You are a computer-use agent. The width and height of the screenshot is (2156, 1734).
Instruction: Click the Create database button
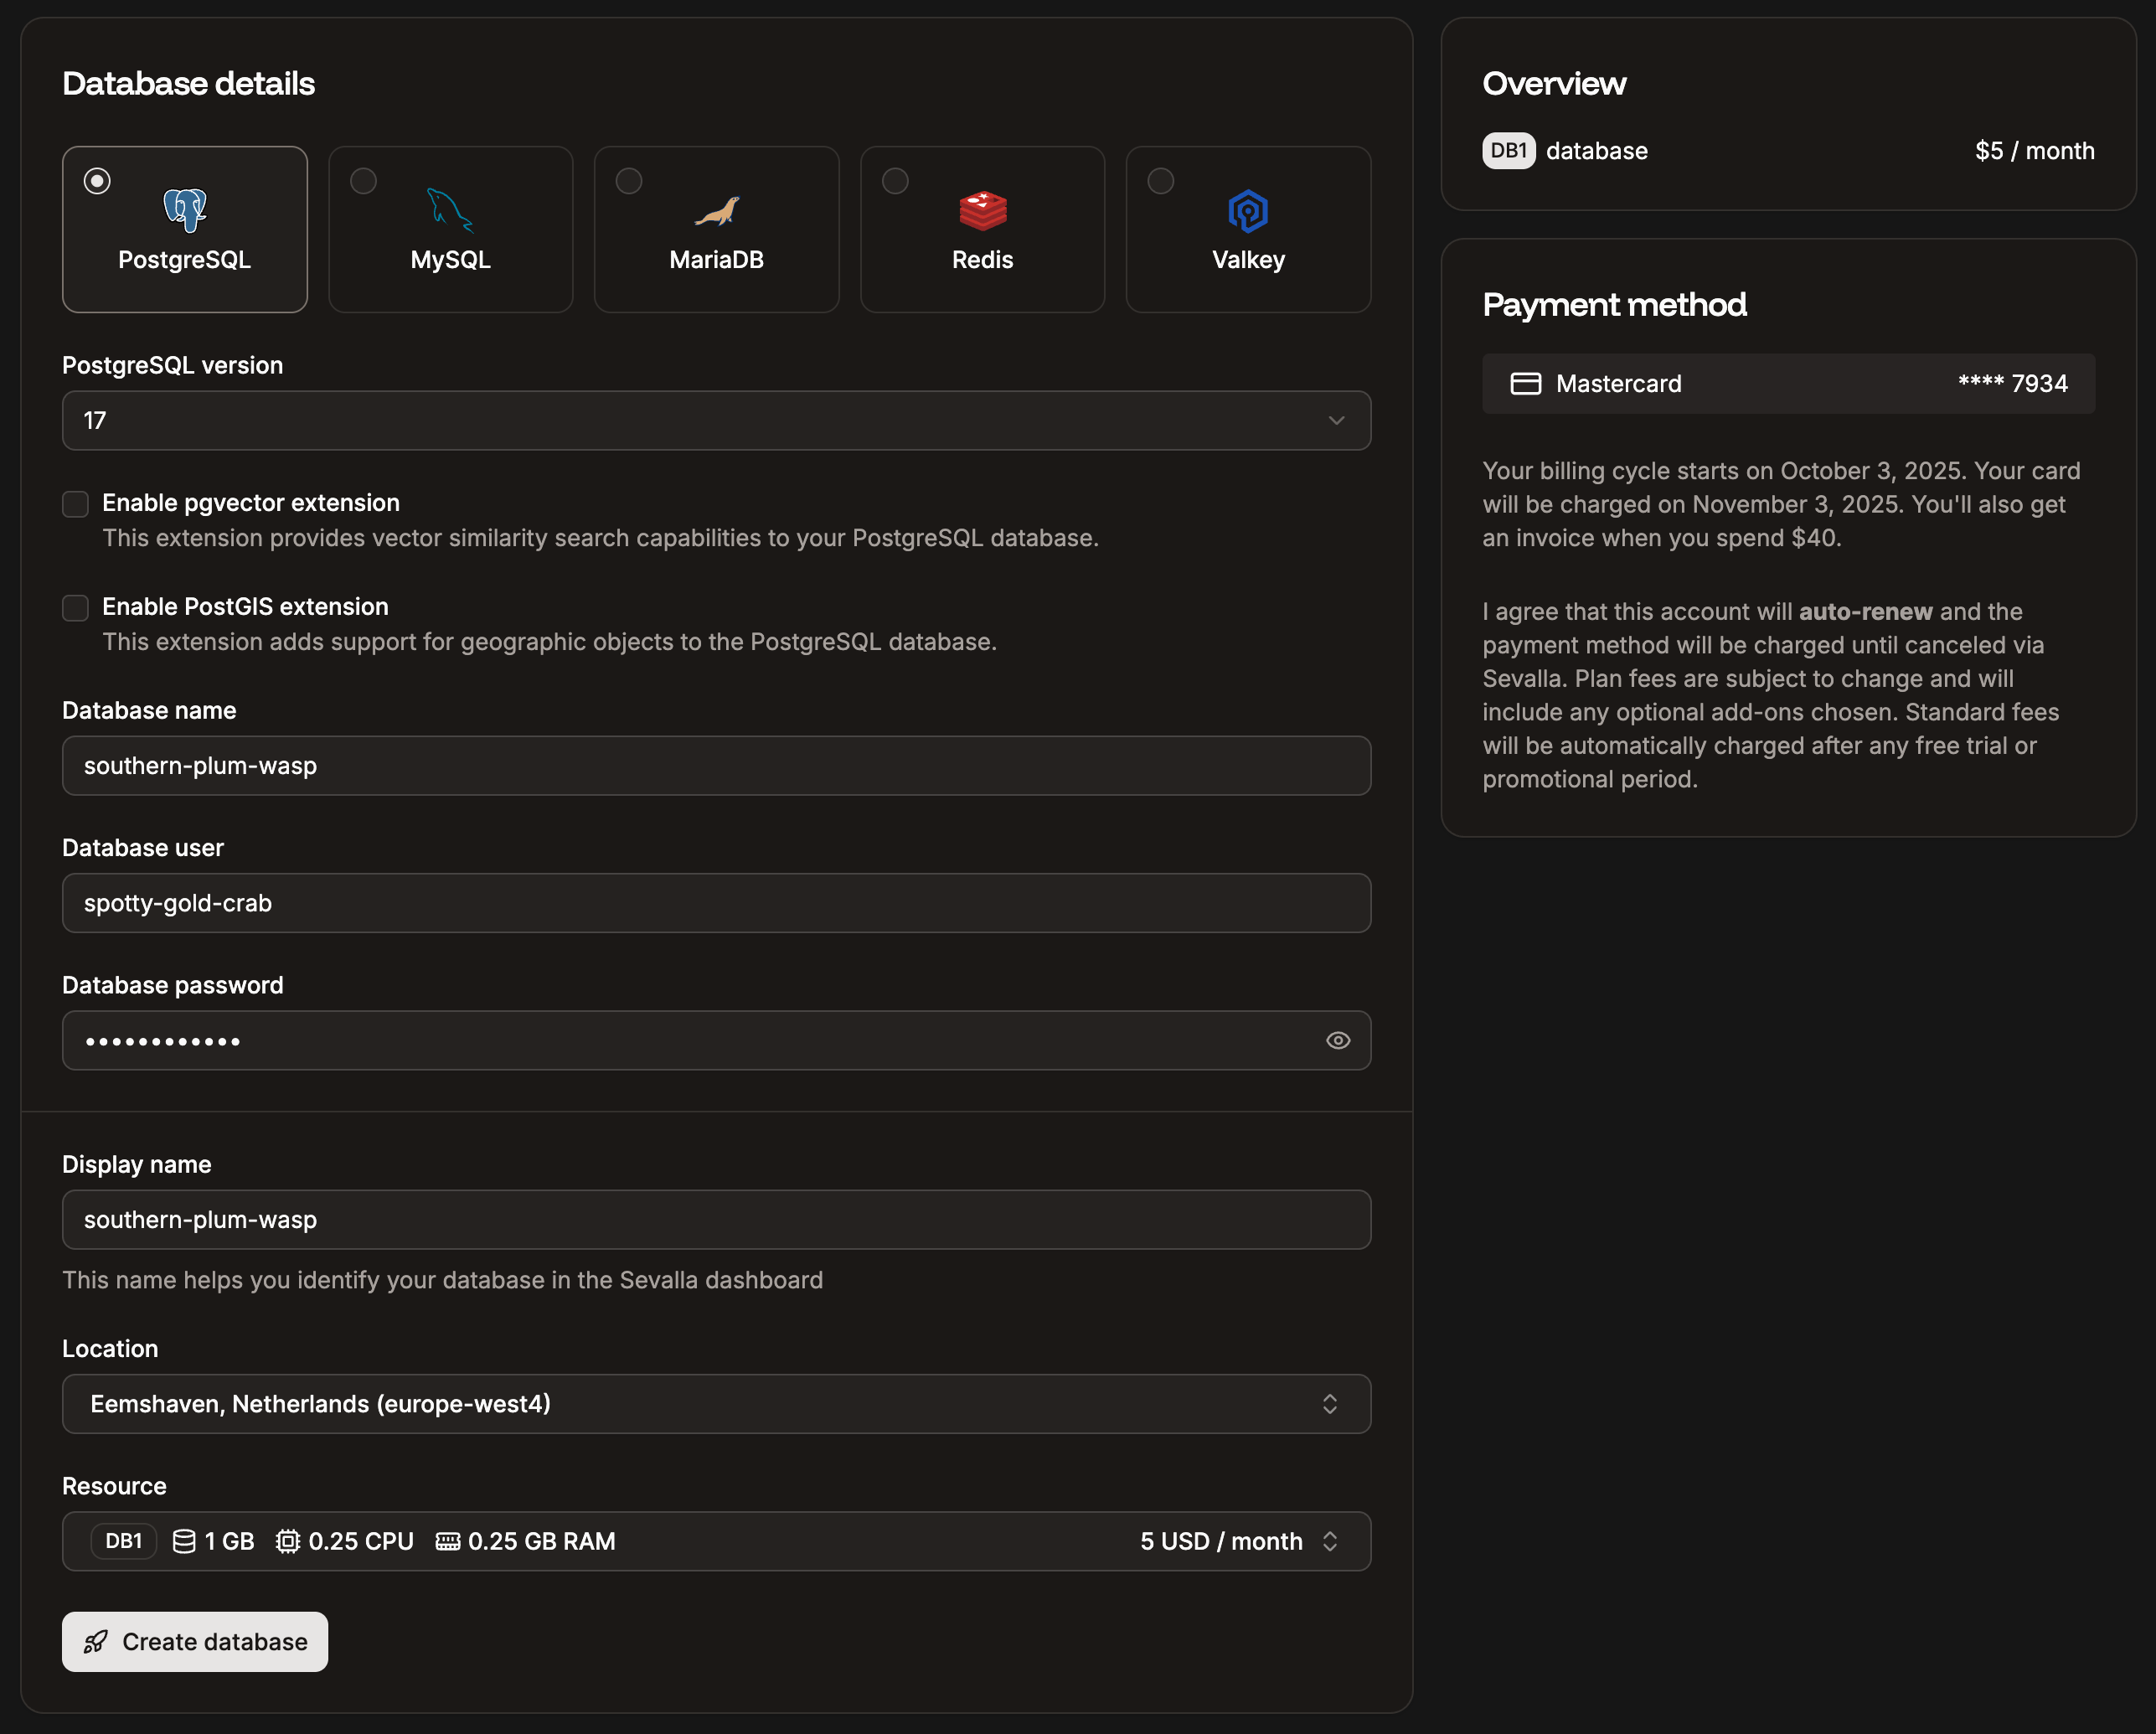tap(195, 1641)
